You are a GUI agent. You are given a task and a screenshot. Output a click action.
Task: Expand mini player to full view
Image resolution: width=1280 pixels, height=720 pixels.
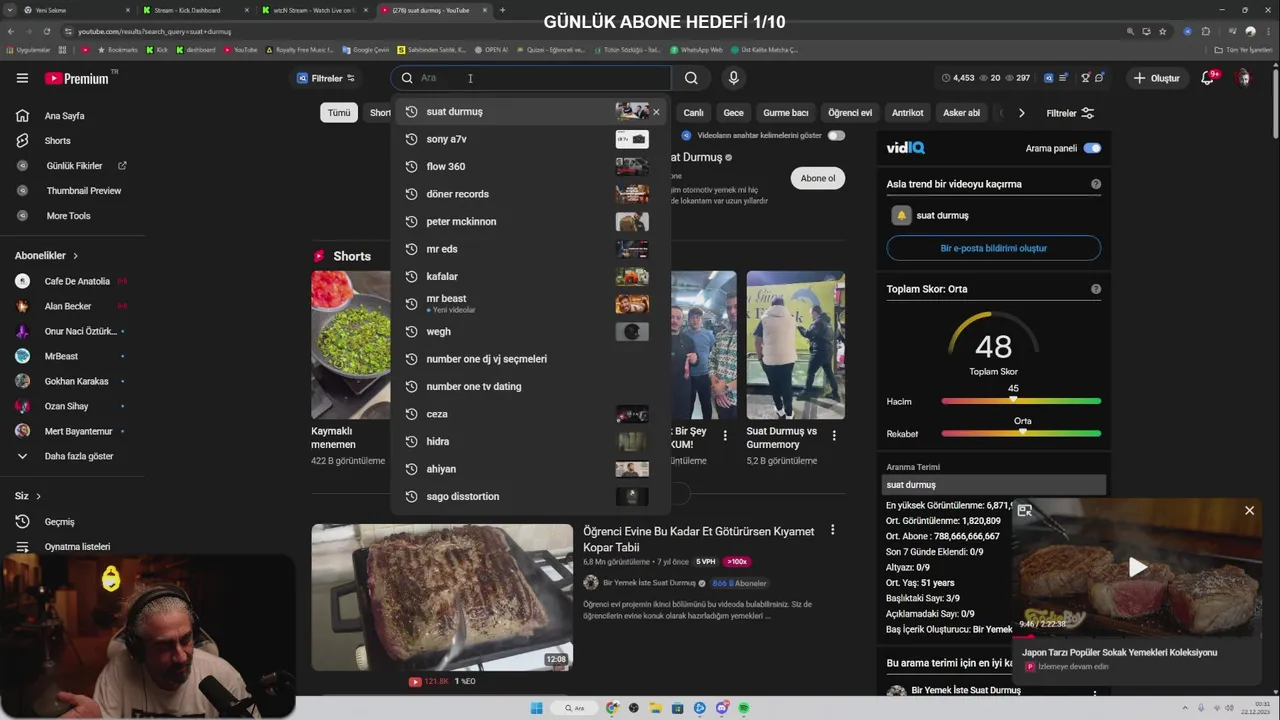(1025, 511)
